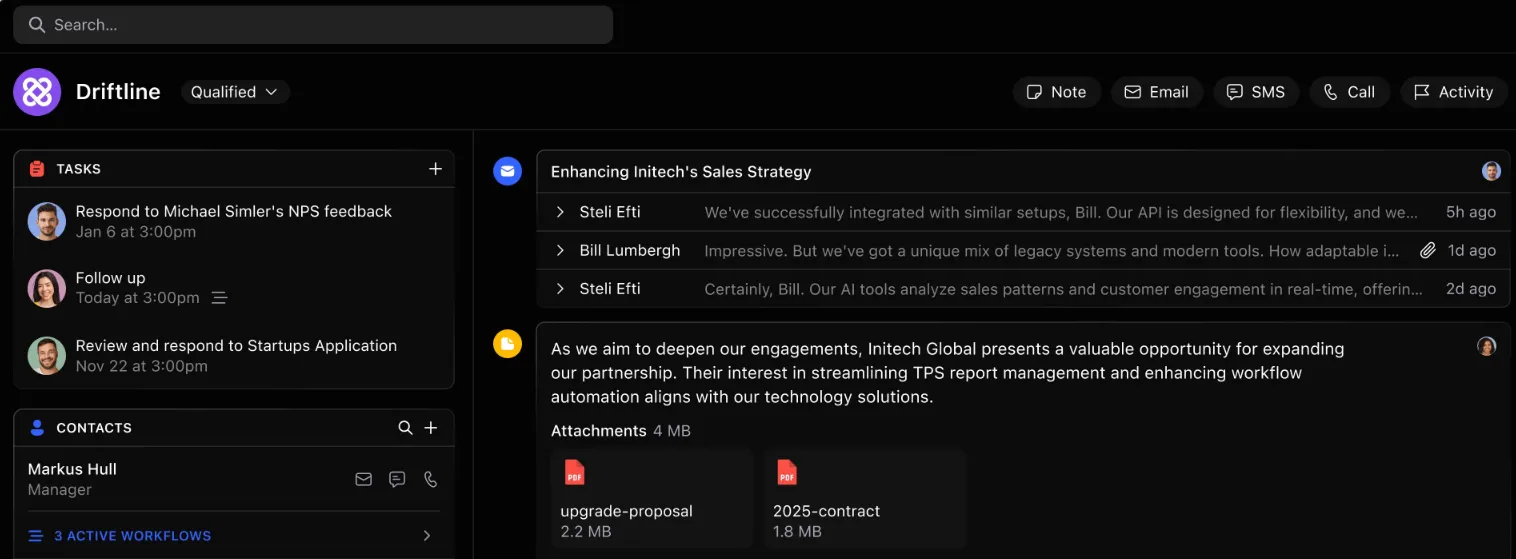The height and width of the screenshot is (559, 1516).
Task: Send SMS to Markus Hull via chat icon
Action: (397, 479)
